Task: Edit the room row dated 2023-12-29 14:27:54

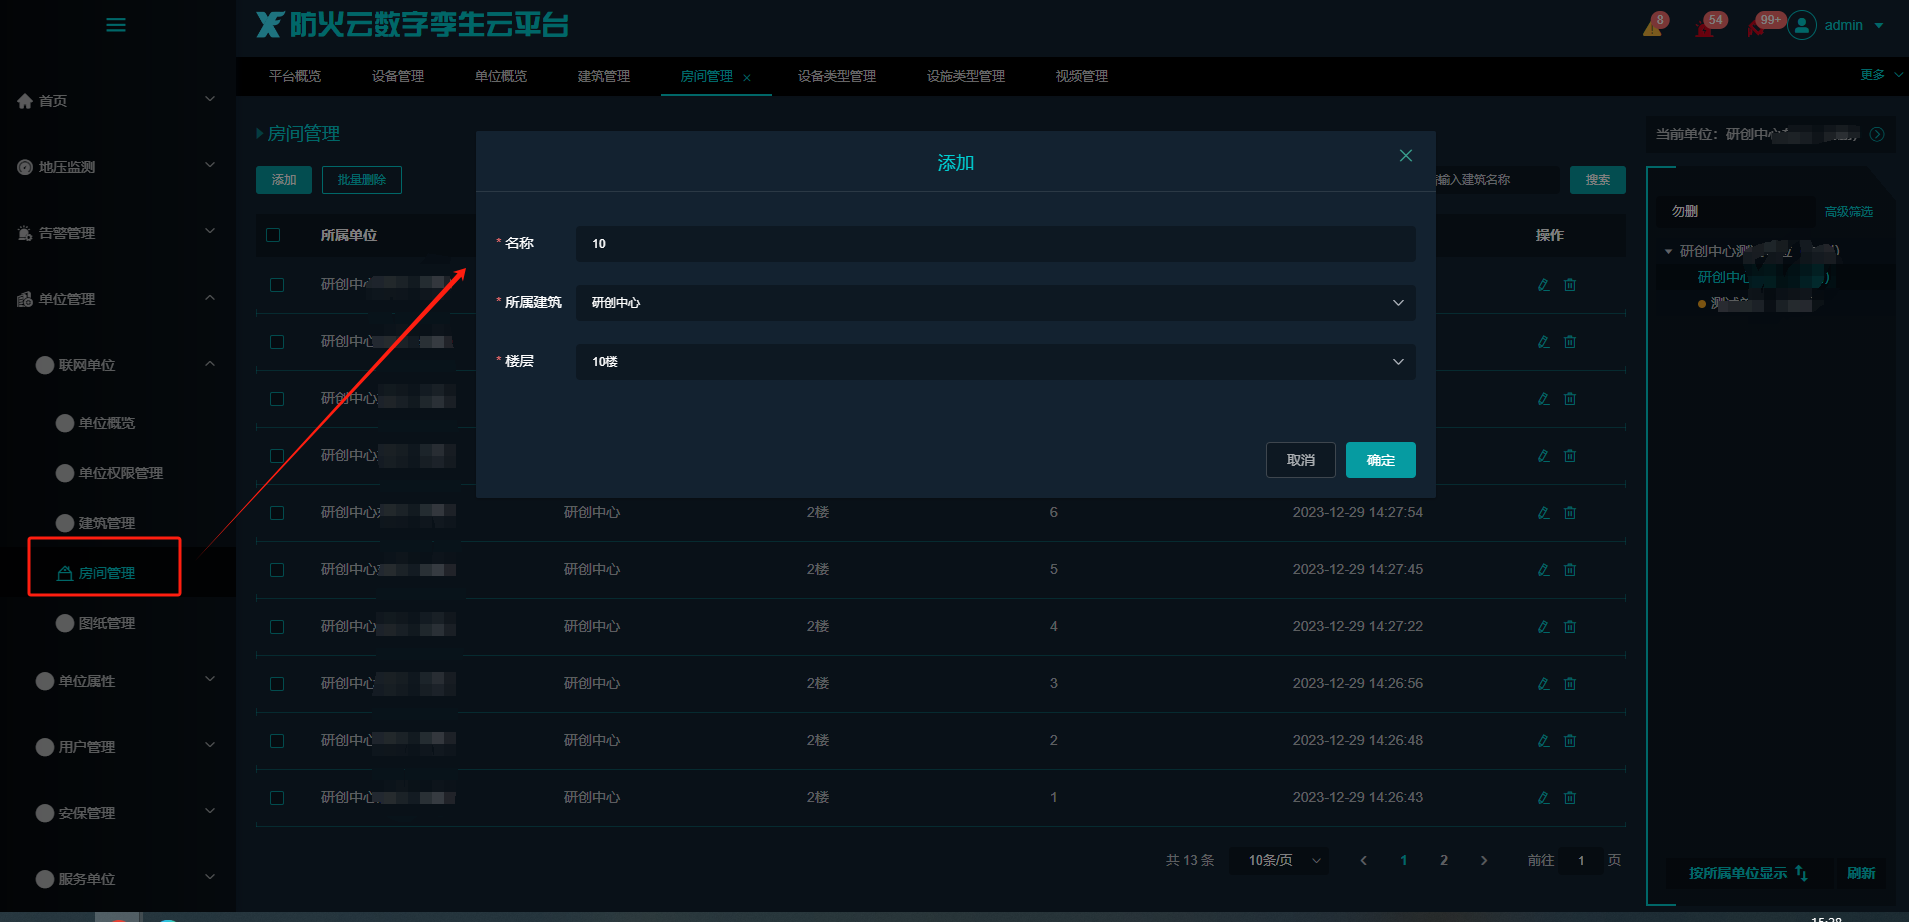Action: point(1544,513)
